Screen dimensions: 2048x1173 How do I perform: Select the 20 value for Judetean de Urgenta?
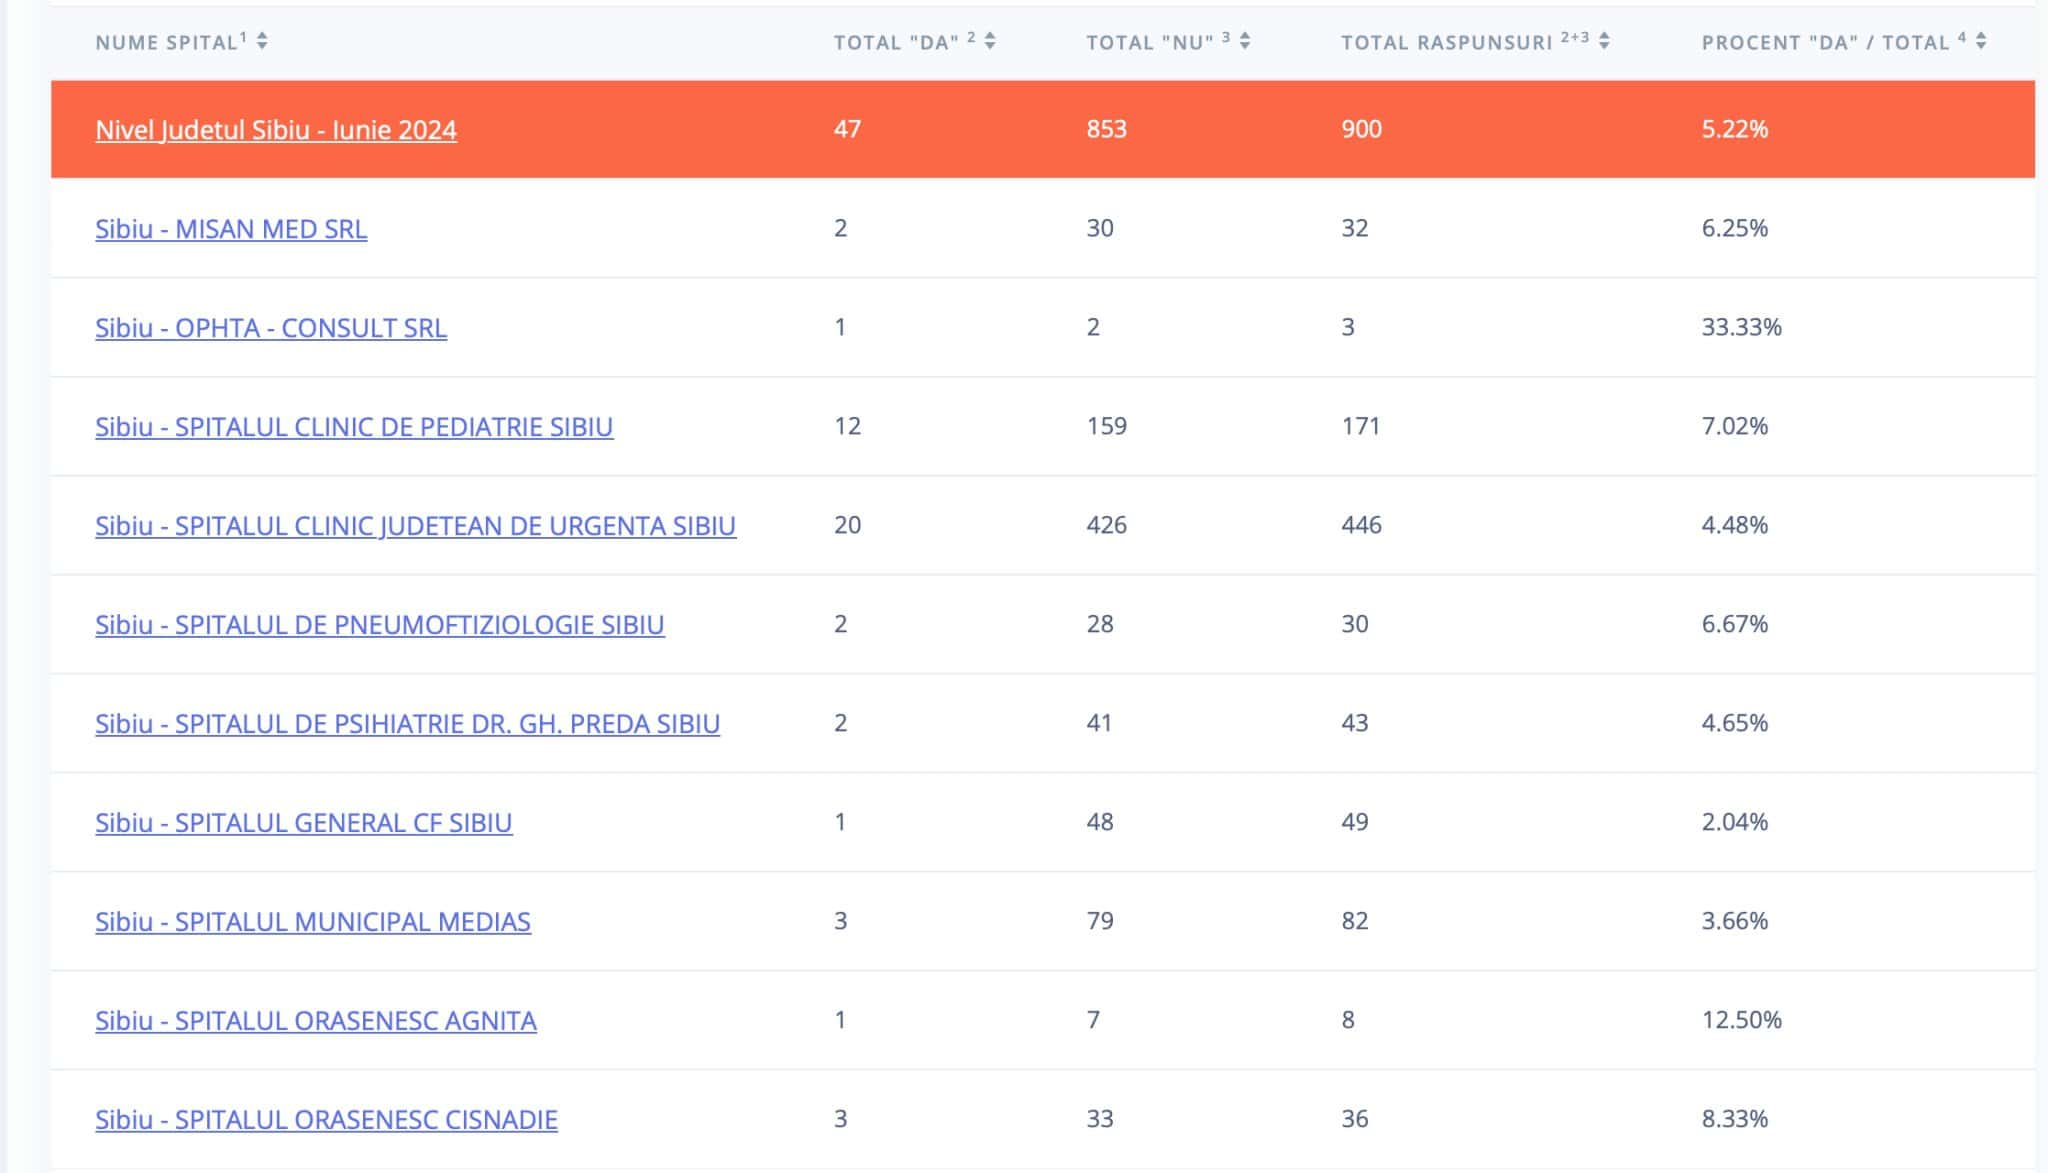[x=847, y=525]
